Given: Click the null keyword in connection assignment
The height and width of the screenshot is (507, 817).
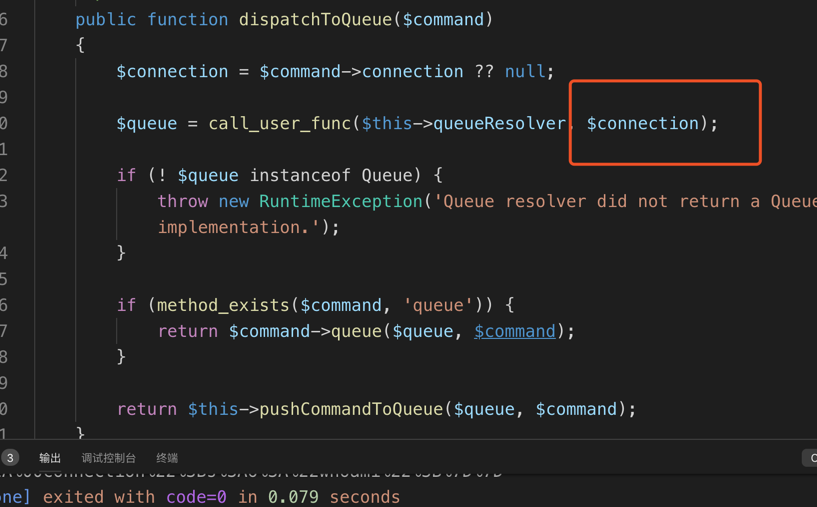Looking at the screenshot, I should click(x=524, y=71).
